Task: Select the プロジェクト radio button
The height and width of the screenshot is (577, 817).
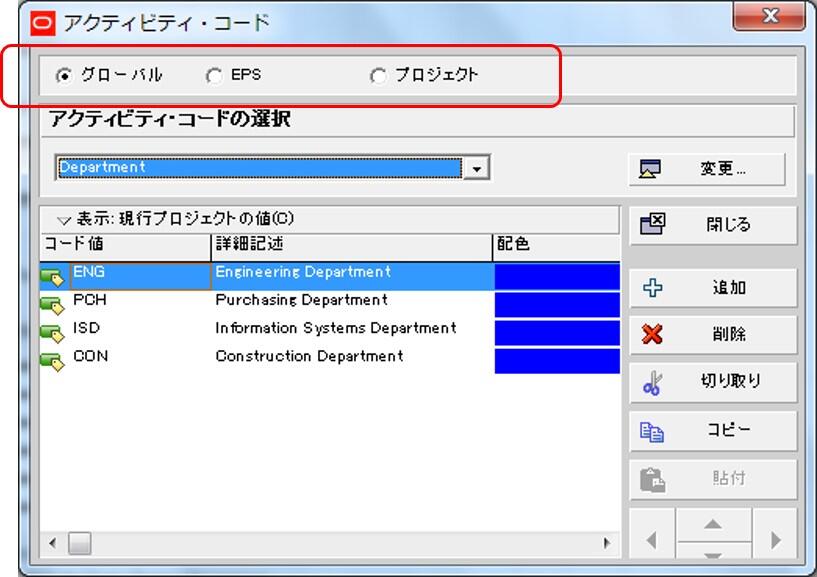Action: coord(378,76)
